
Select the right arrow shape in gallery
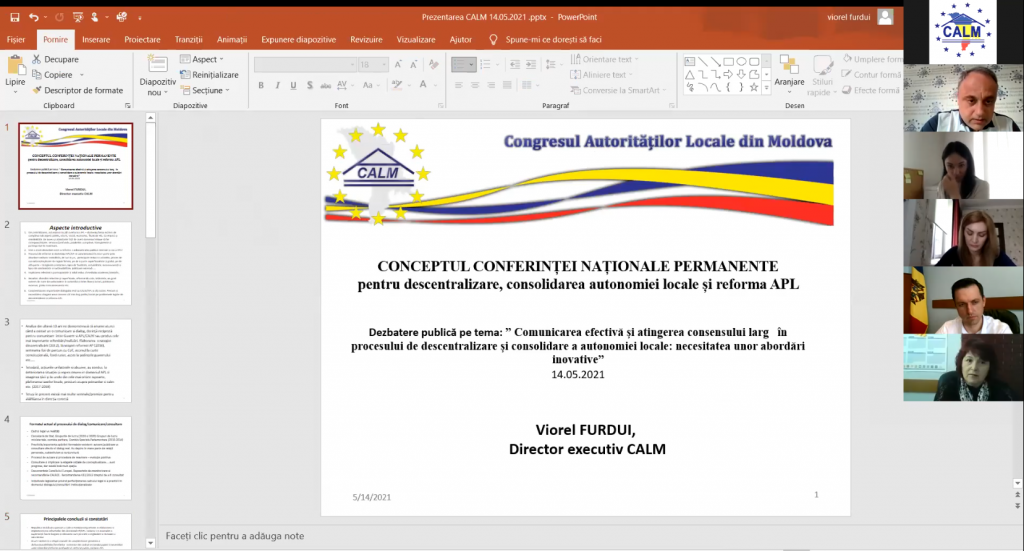point(728,74)
